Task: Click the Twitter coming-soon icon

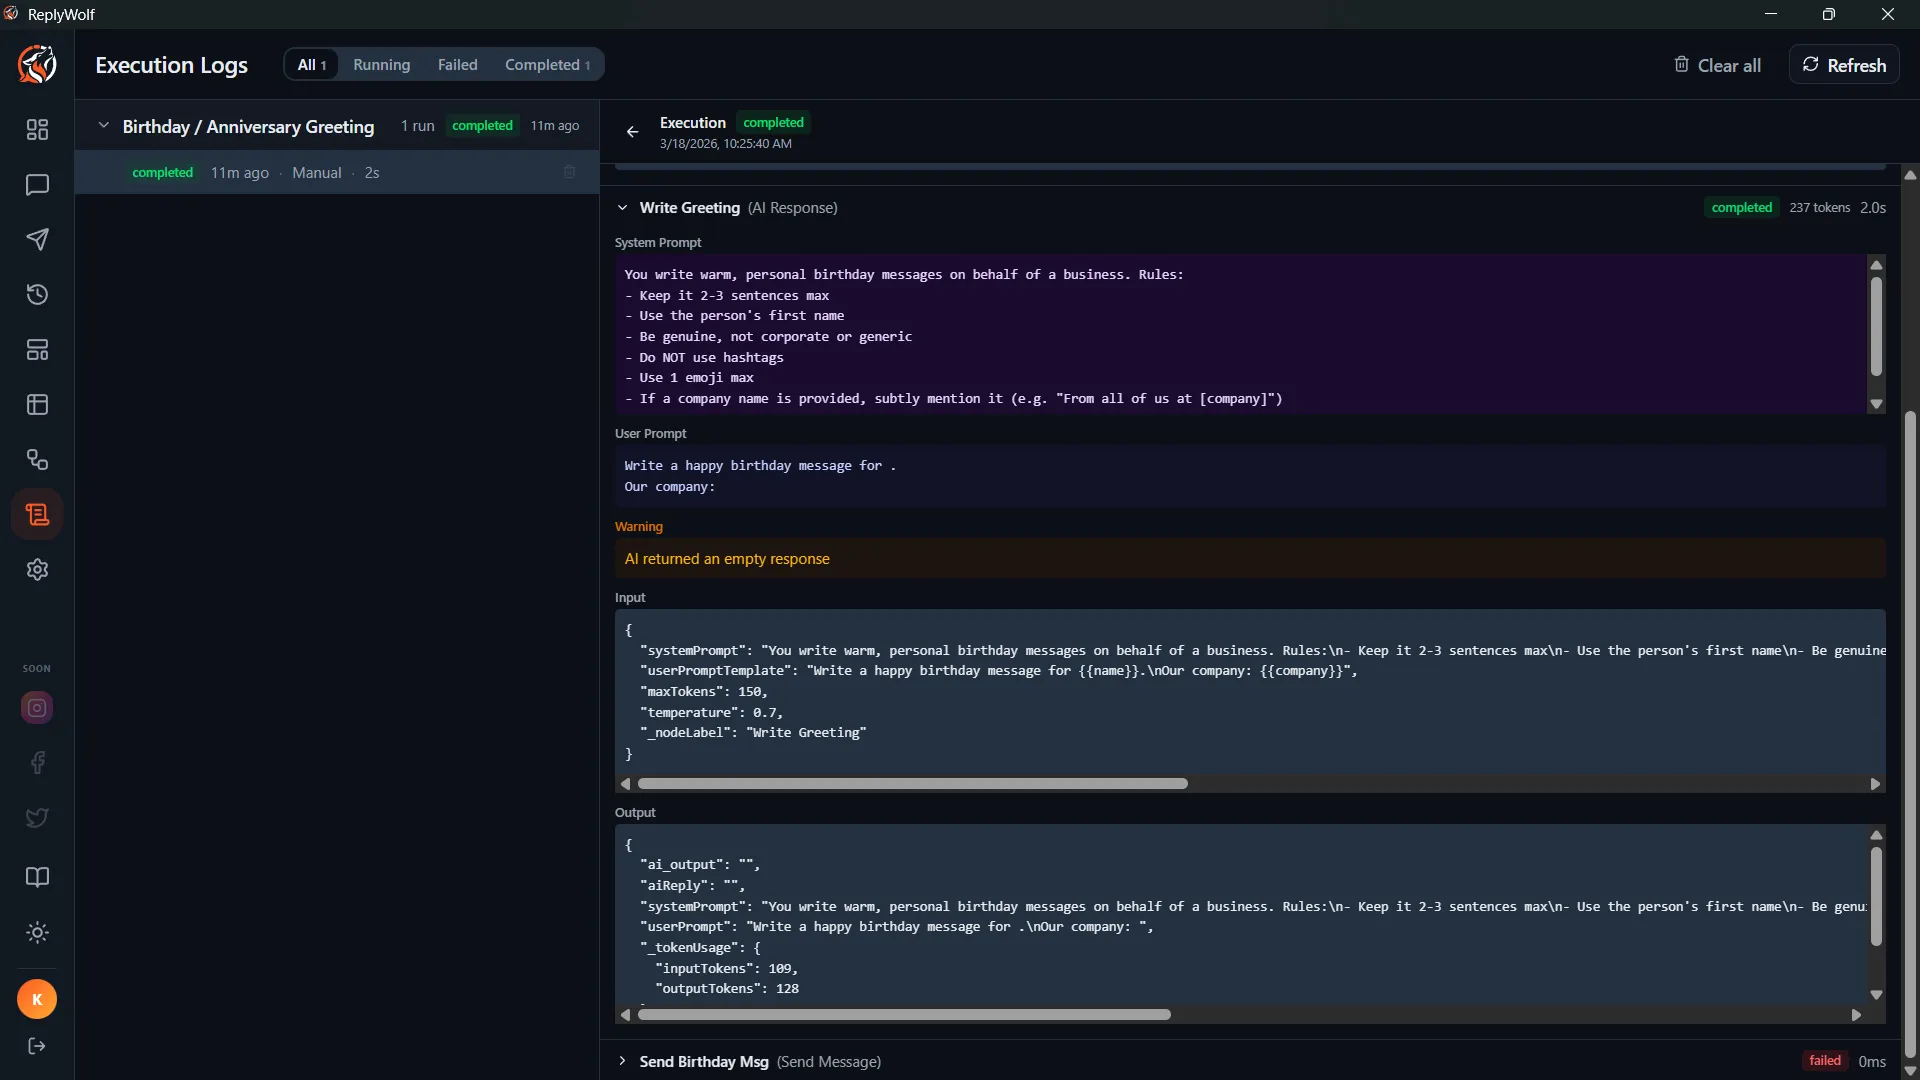Action: tap(37, 818)
